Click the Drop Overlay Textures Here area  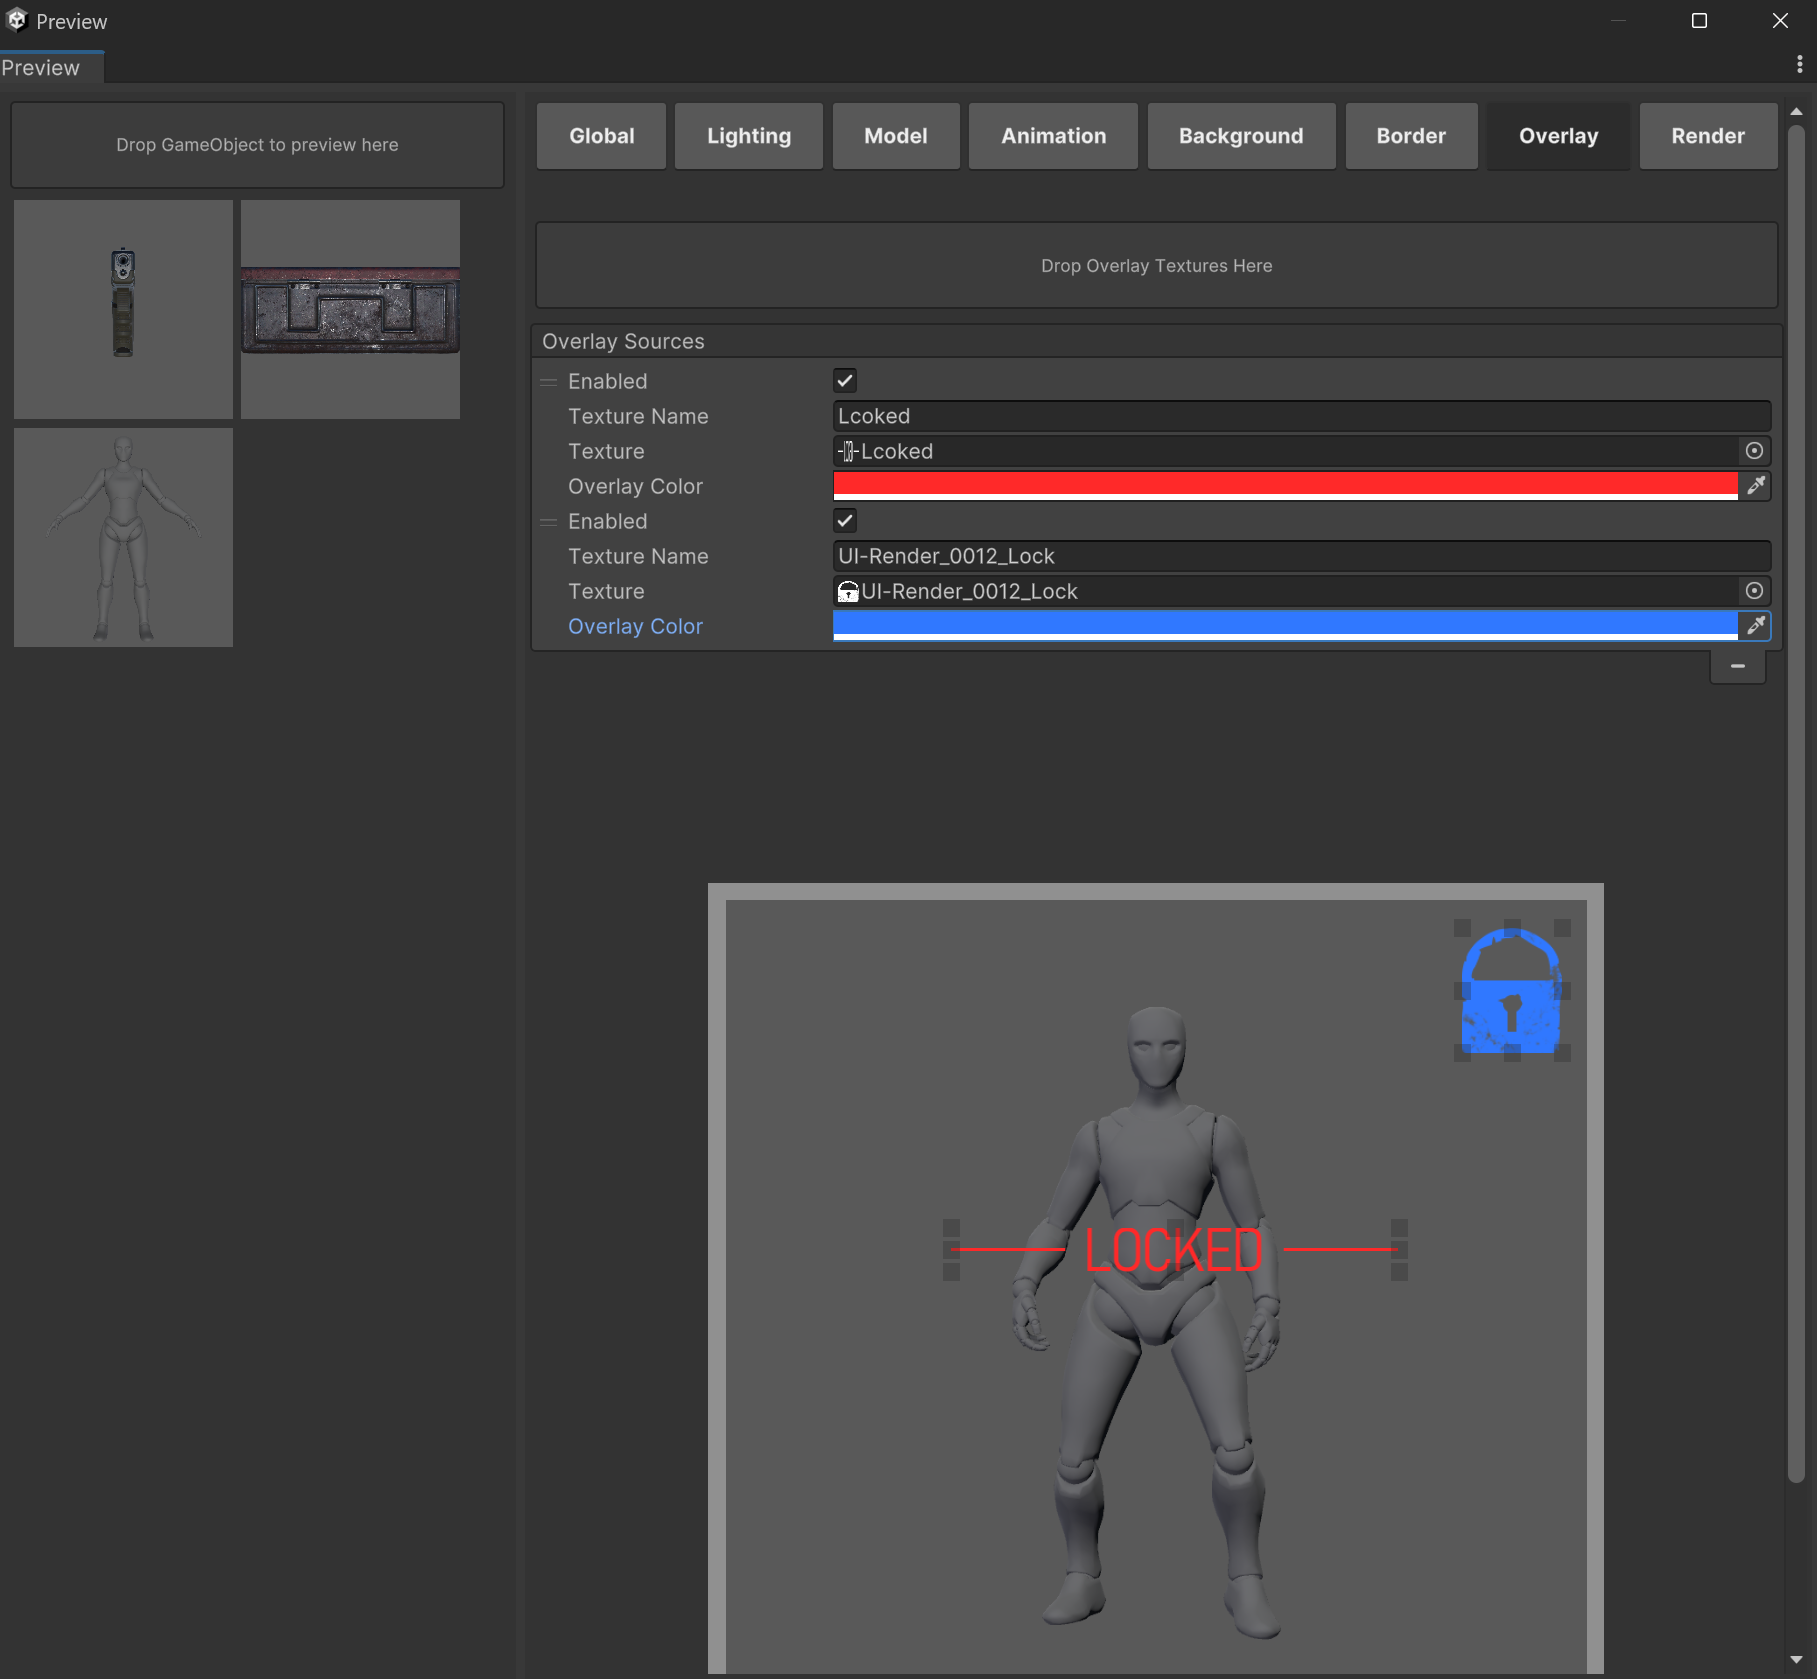[x=1156, y=266]
